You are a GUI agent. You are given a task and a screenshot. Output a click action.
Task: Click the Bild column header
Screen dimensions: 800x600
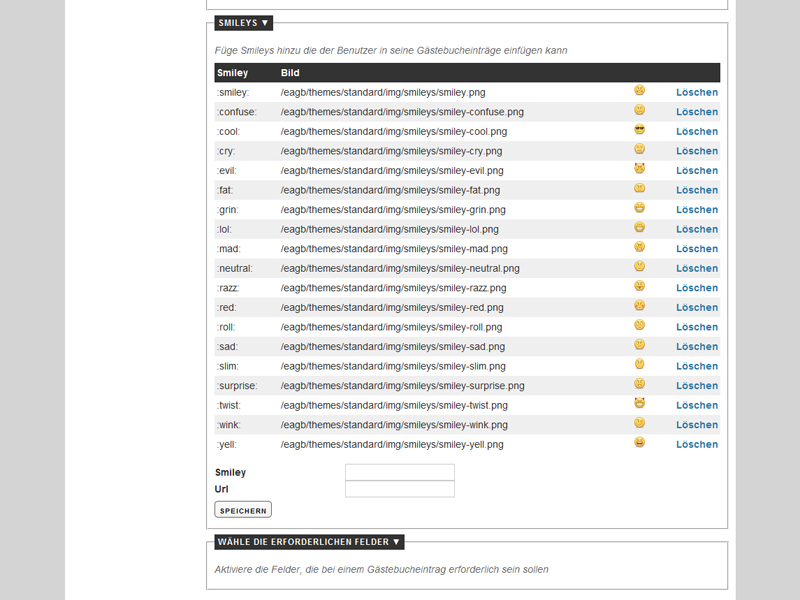[290, 72]
